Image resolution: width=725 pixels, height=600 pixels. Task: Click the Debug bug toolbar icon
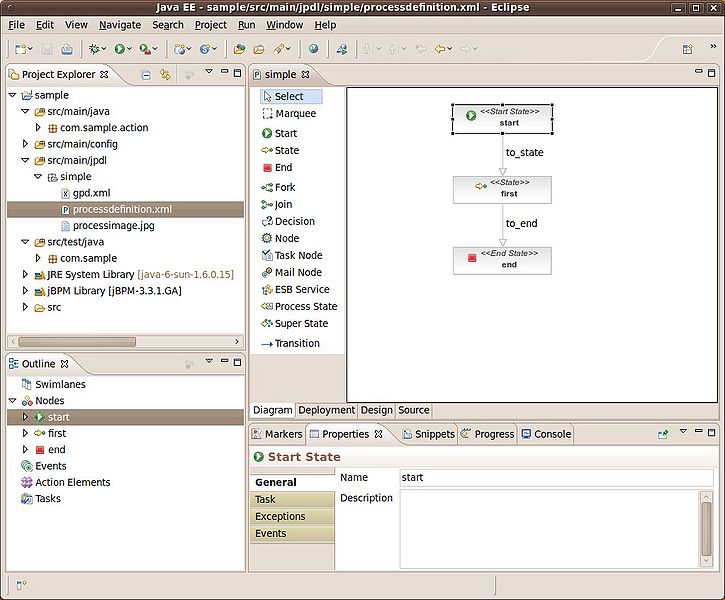click(94, 49)
